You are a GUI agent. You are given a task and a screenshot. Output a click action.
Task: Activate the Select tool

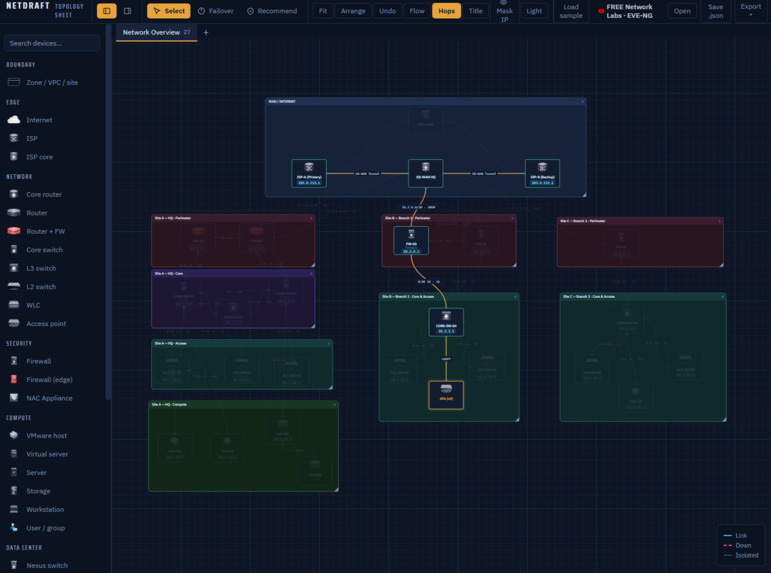tap(169, 11)
